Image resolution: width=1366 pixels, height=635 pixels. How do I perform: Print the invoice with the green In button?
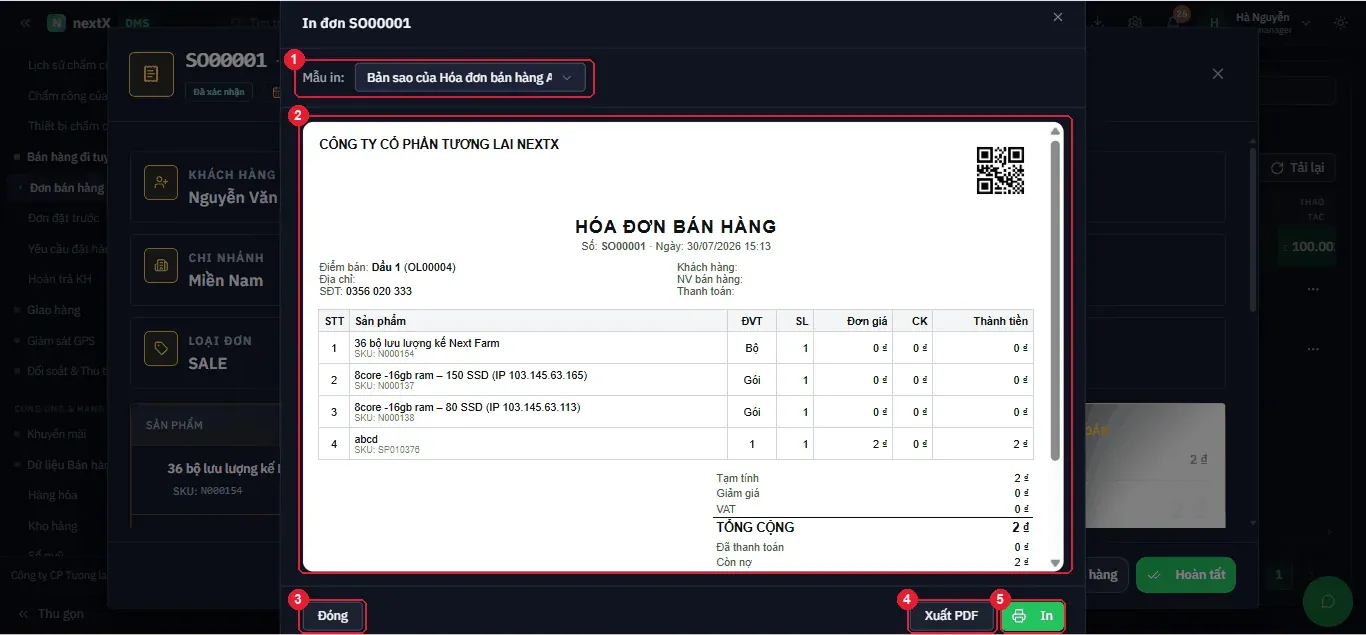coord(1033,616)
